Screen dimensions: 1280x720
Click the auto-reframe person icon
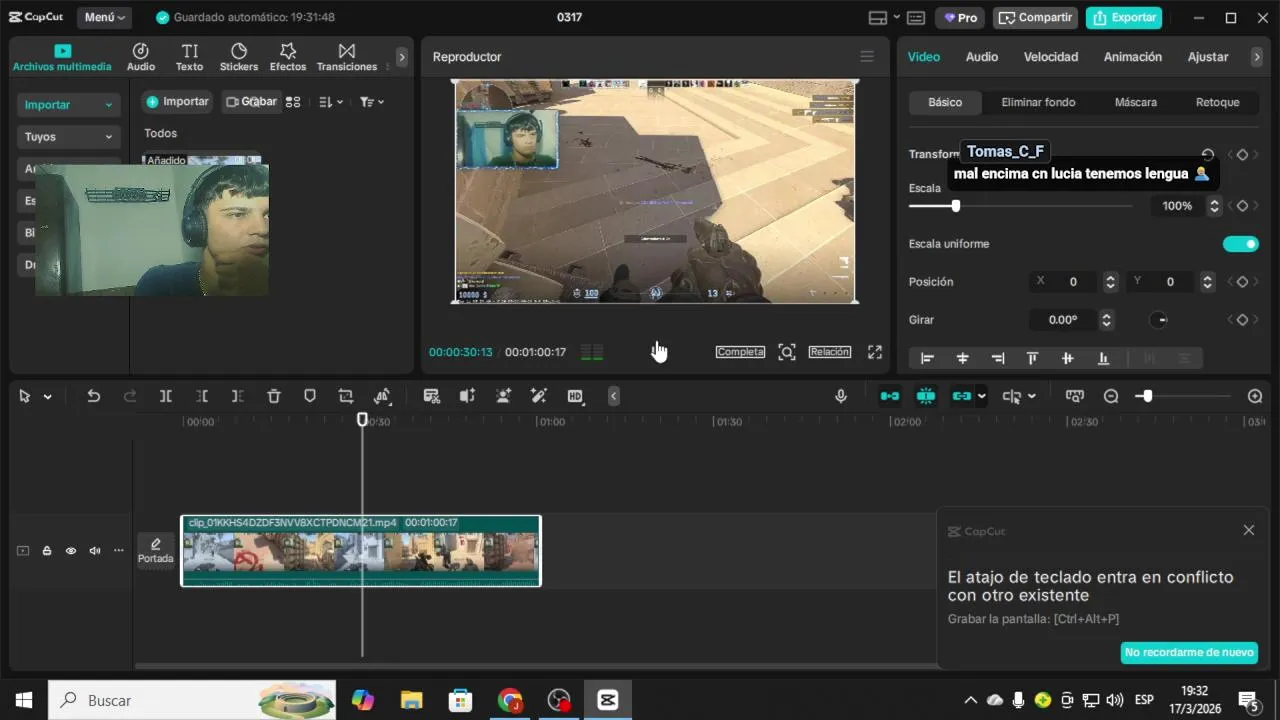tap(503, 396)
